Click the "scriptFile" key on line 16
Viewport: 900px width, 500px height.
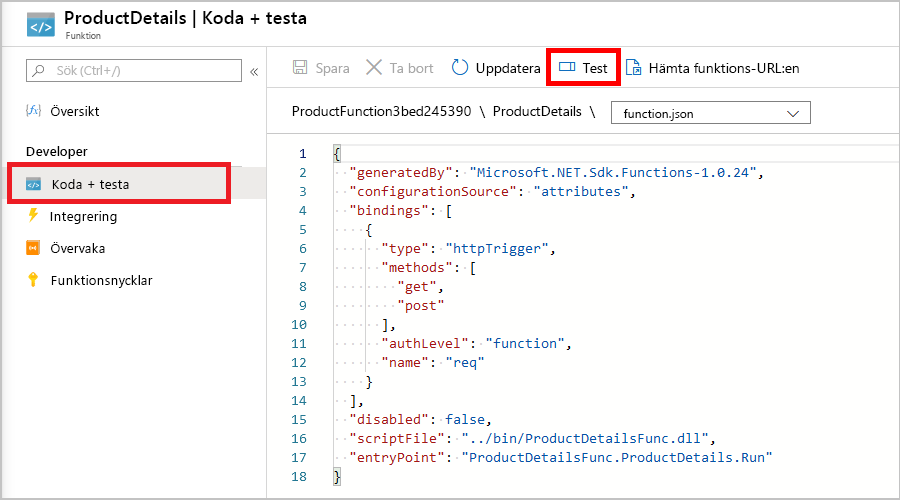397,438
